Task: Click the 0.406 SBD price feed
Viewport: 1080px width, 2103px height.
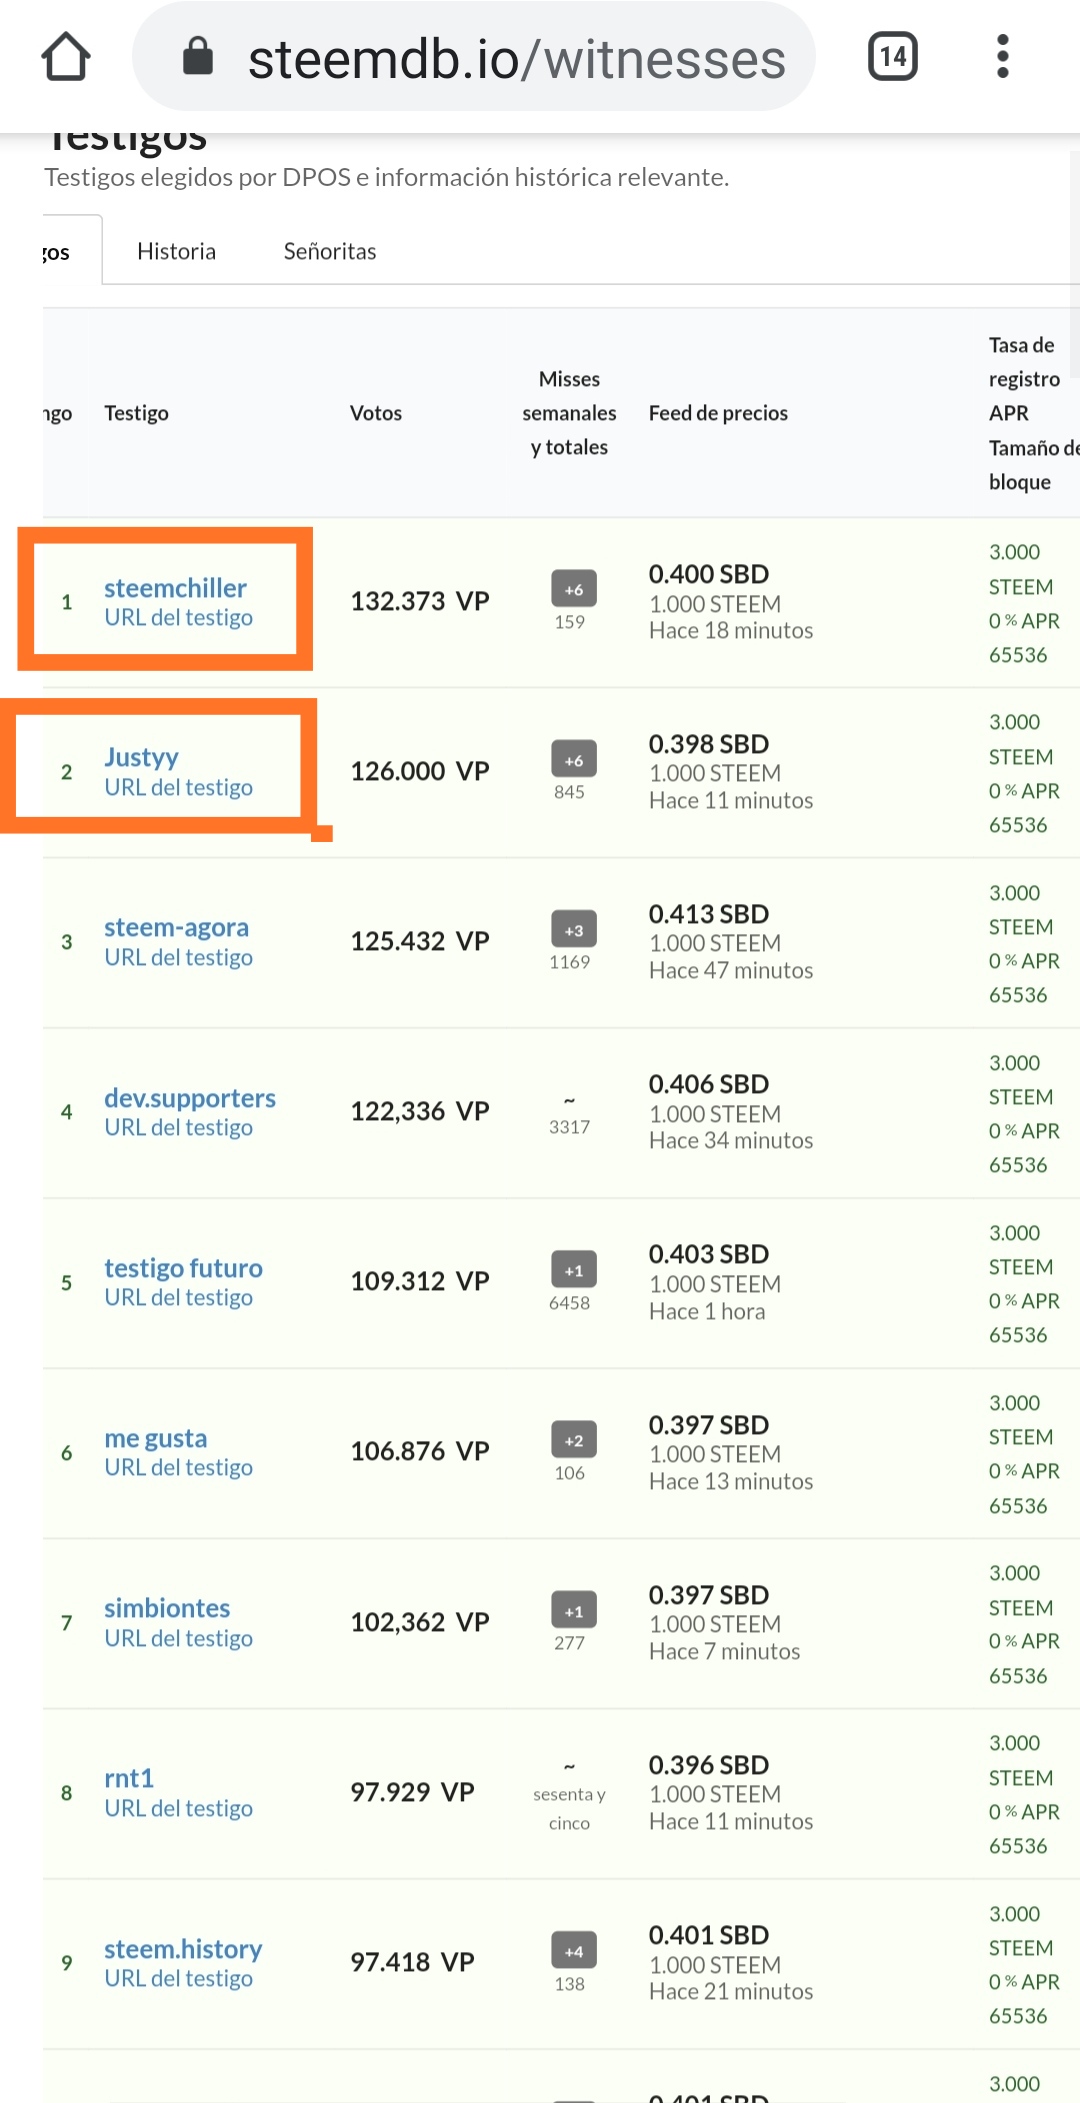Action: click(709, 1084)
